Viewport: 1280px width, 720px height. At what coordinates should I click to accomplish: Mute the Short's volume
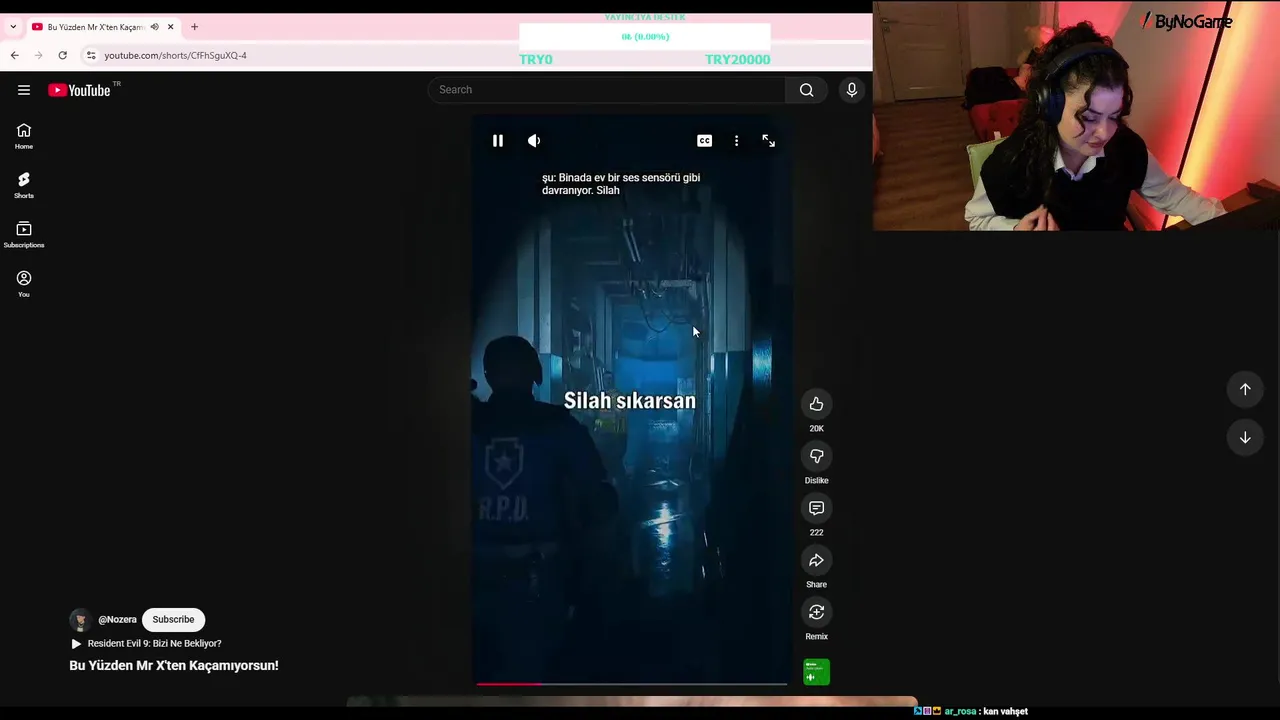point(534,141)
